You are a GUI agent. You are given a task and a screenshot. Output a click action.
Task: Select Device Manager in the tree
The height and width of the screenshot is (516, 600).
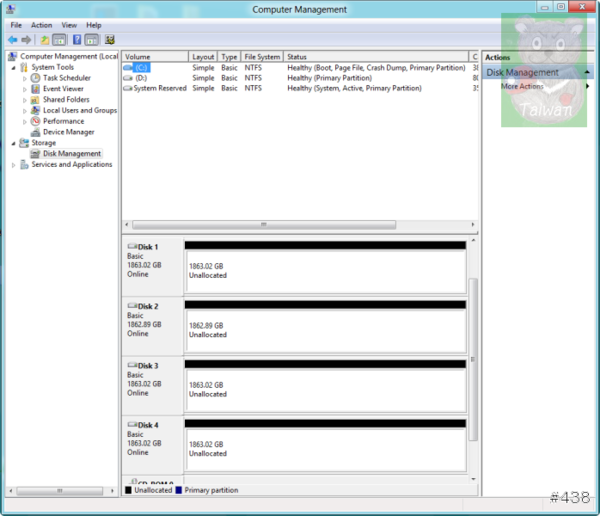click(68, 132)
